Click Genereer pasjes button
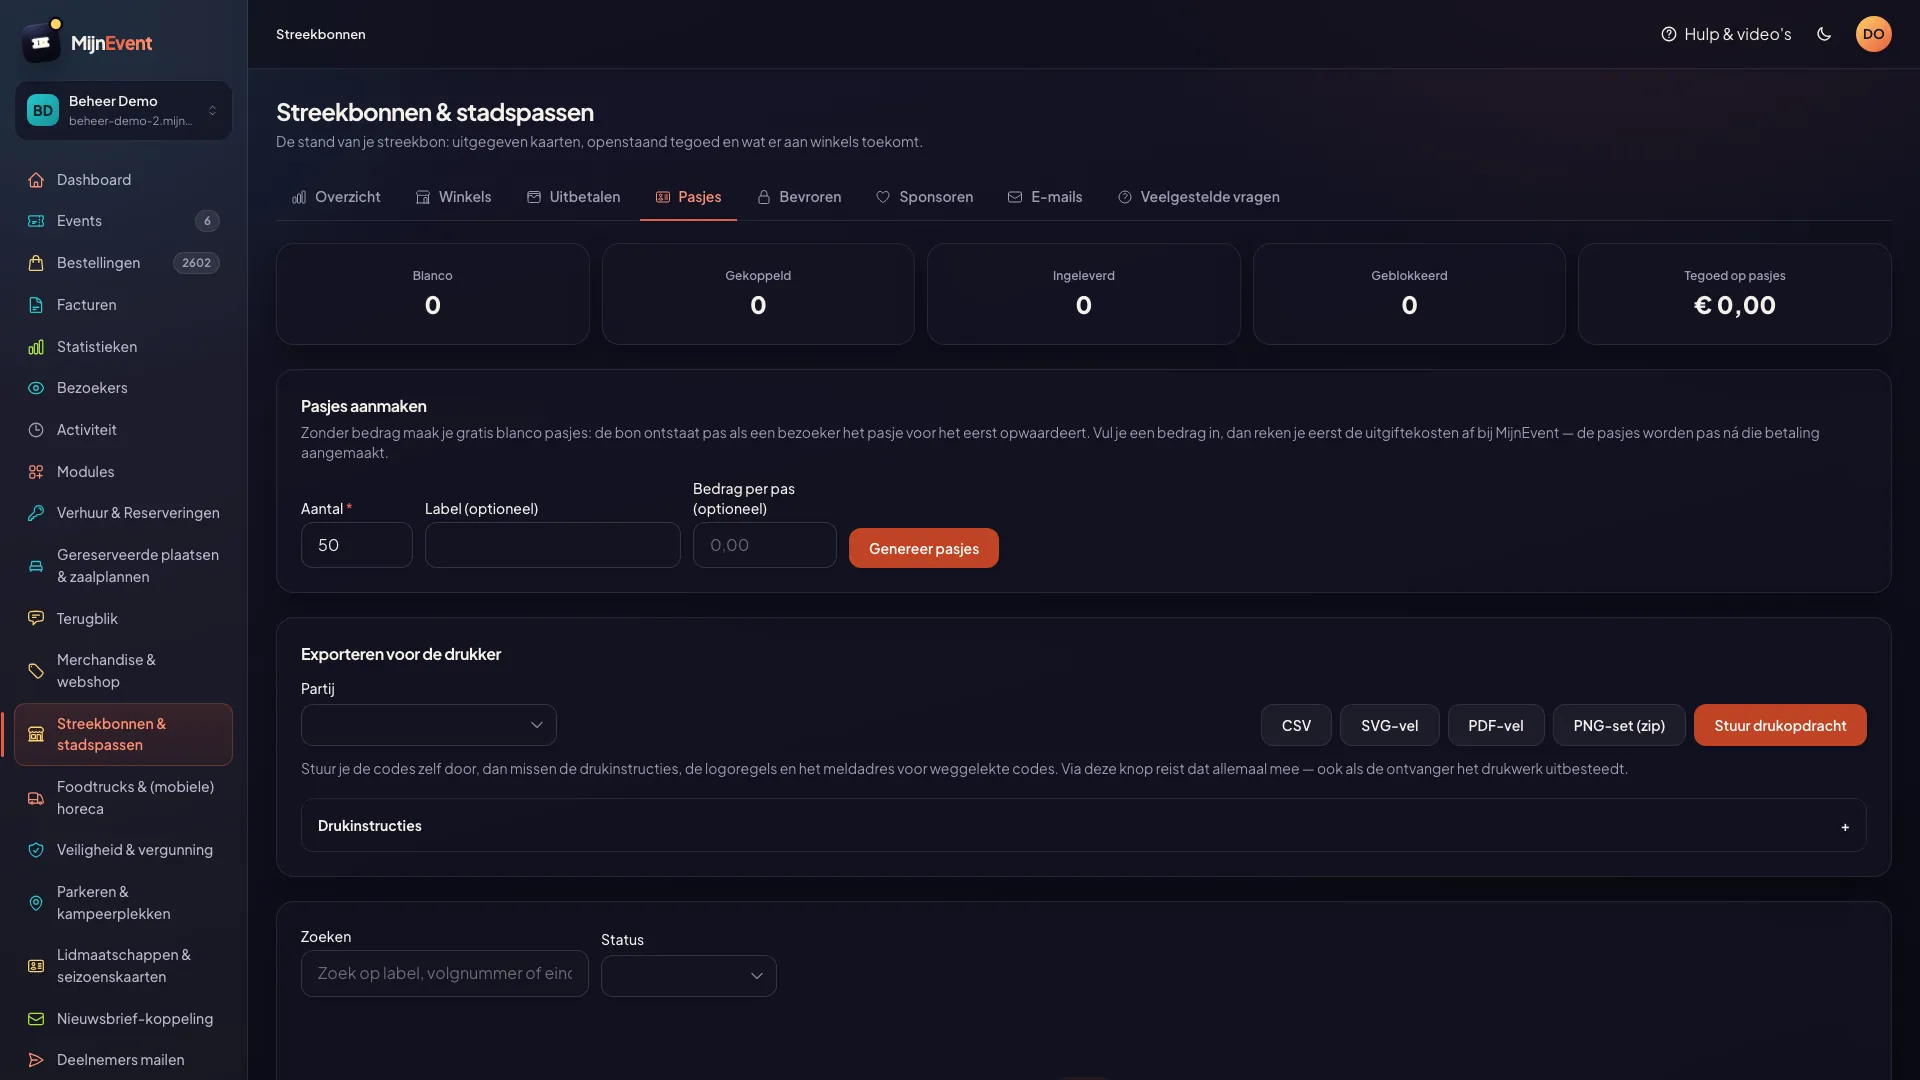1920x1080 pixels. (923, 548)
